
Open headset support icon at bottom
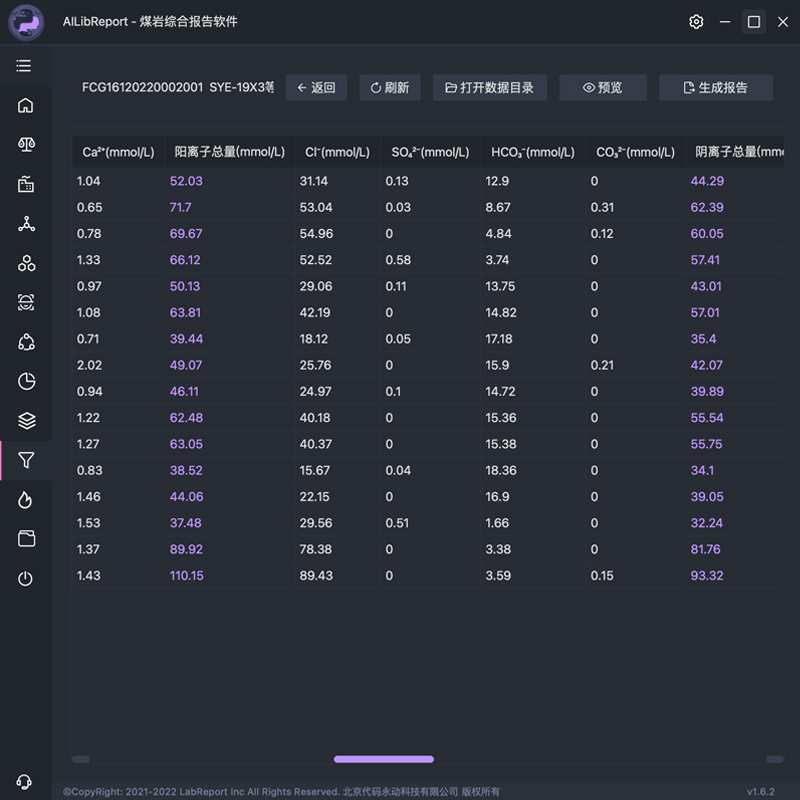[24, 782]
